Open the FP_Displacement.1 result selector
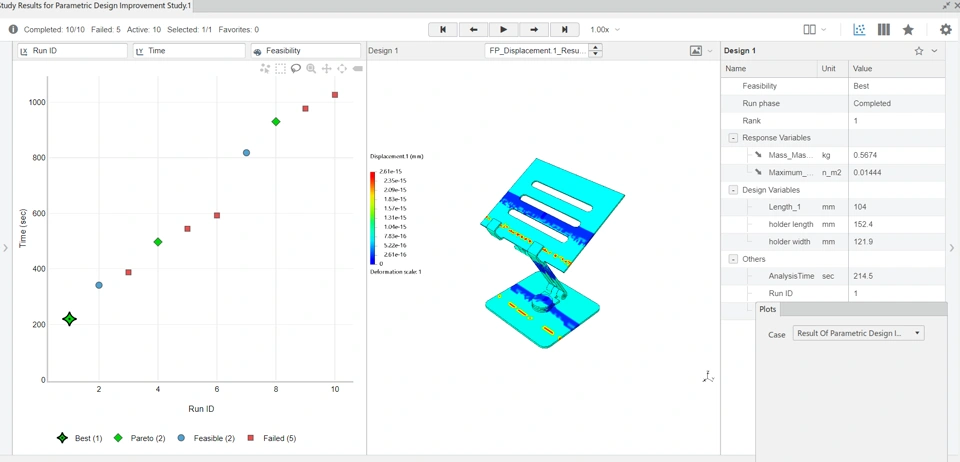This screenshot has height=462, width=960. coord(536,51)
